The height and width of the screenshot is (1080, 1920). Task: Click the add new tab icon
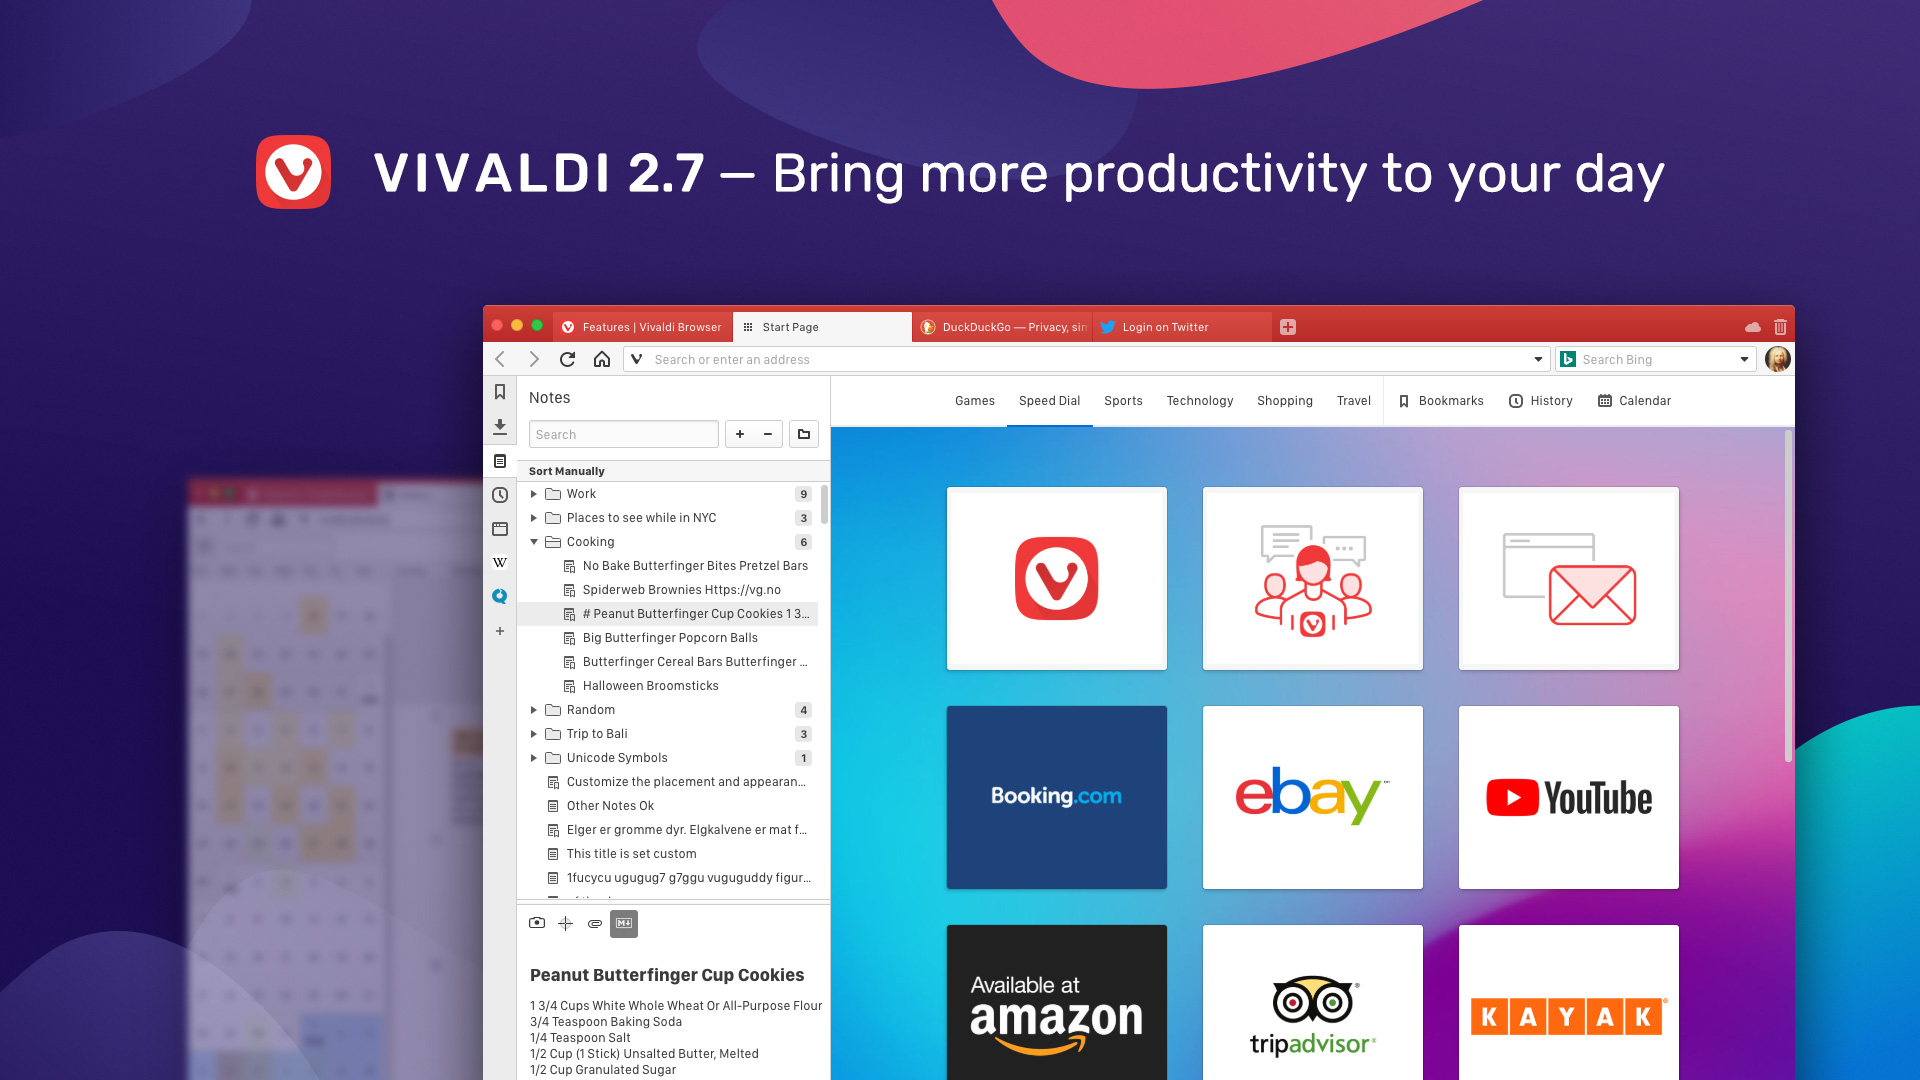click(1288, 326)
